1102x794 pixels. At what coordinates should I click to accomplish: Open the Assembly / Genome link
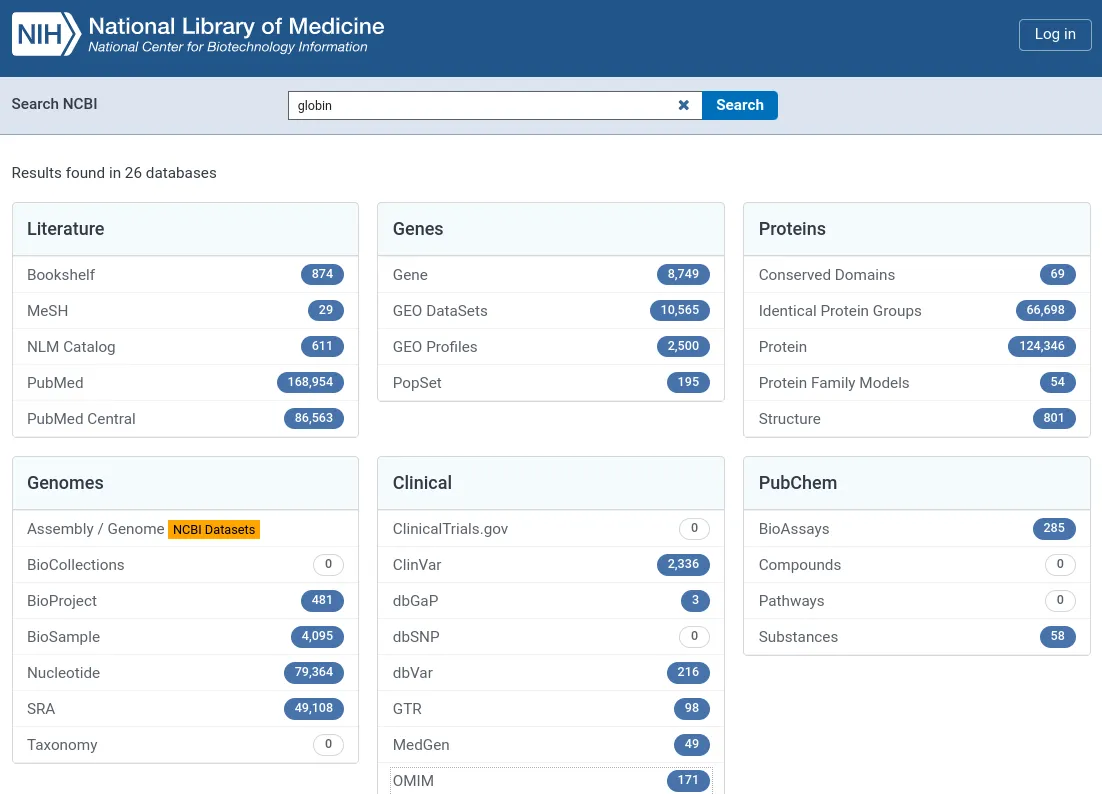(x=93, y=528)
